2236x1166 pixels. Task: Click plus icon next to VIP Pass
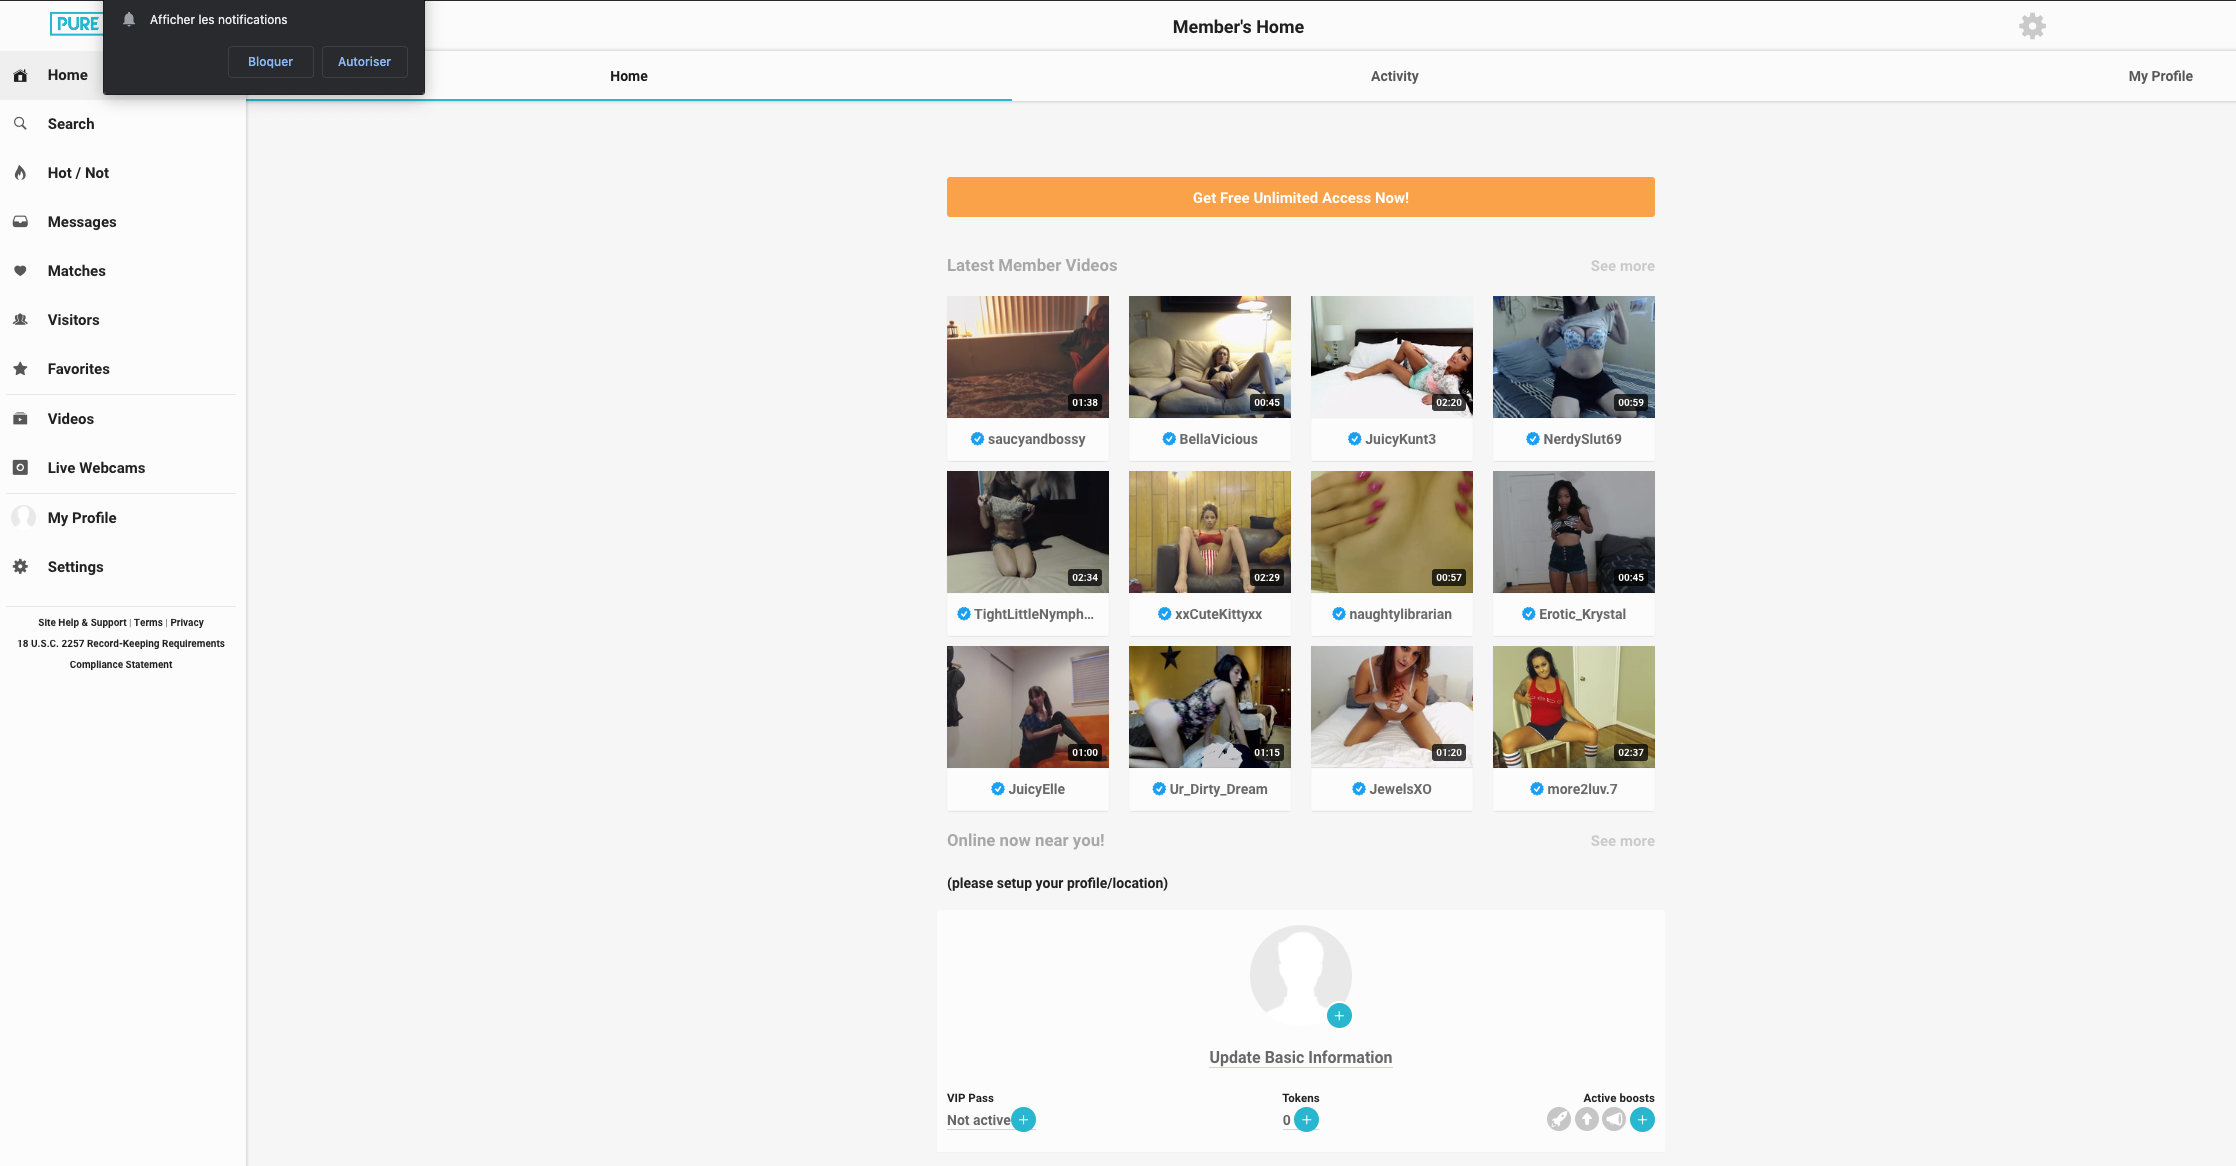1023,1120
